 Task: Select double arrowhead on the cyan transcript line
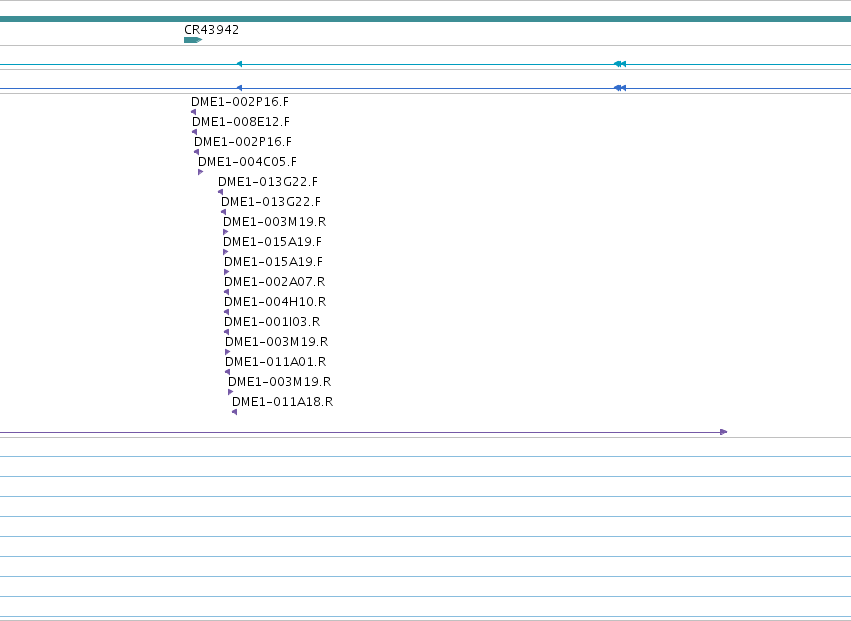click(620, 64)
